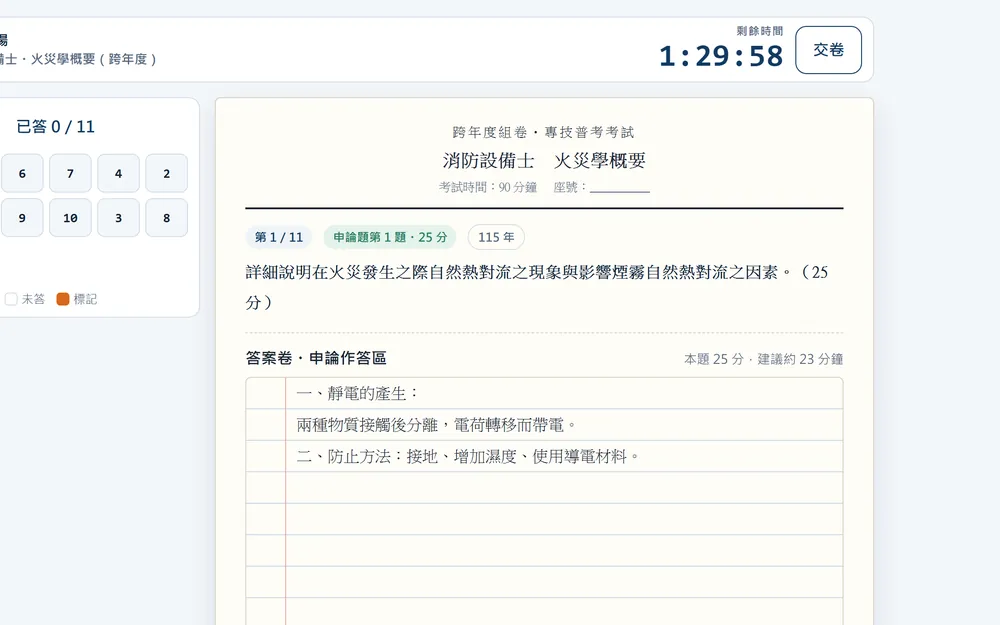Click the remaining time 1:29:58
The width and height of the screenshot is (1000, 625).
(721, 56)
